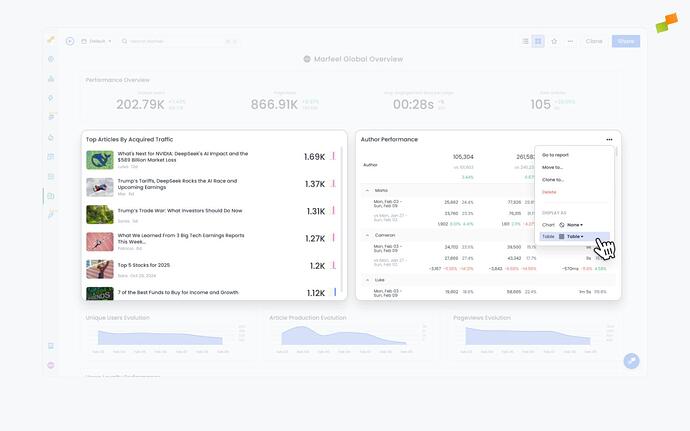
Task: Click the sidebar wand icon below dashboards
Action: (51, 215)
